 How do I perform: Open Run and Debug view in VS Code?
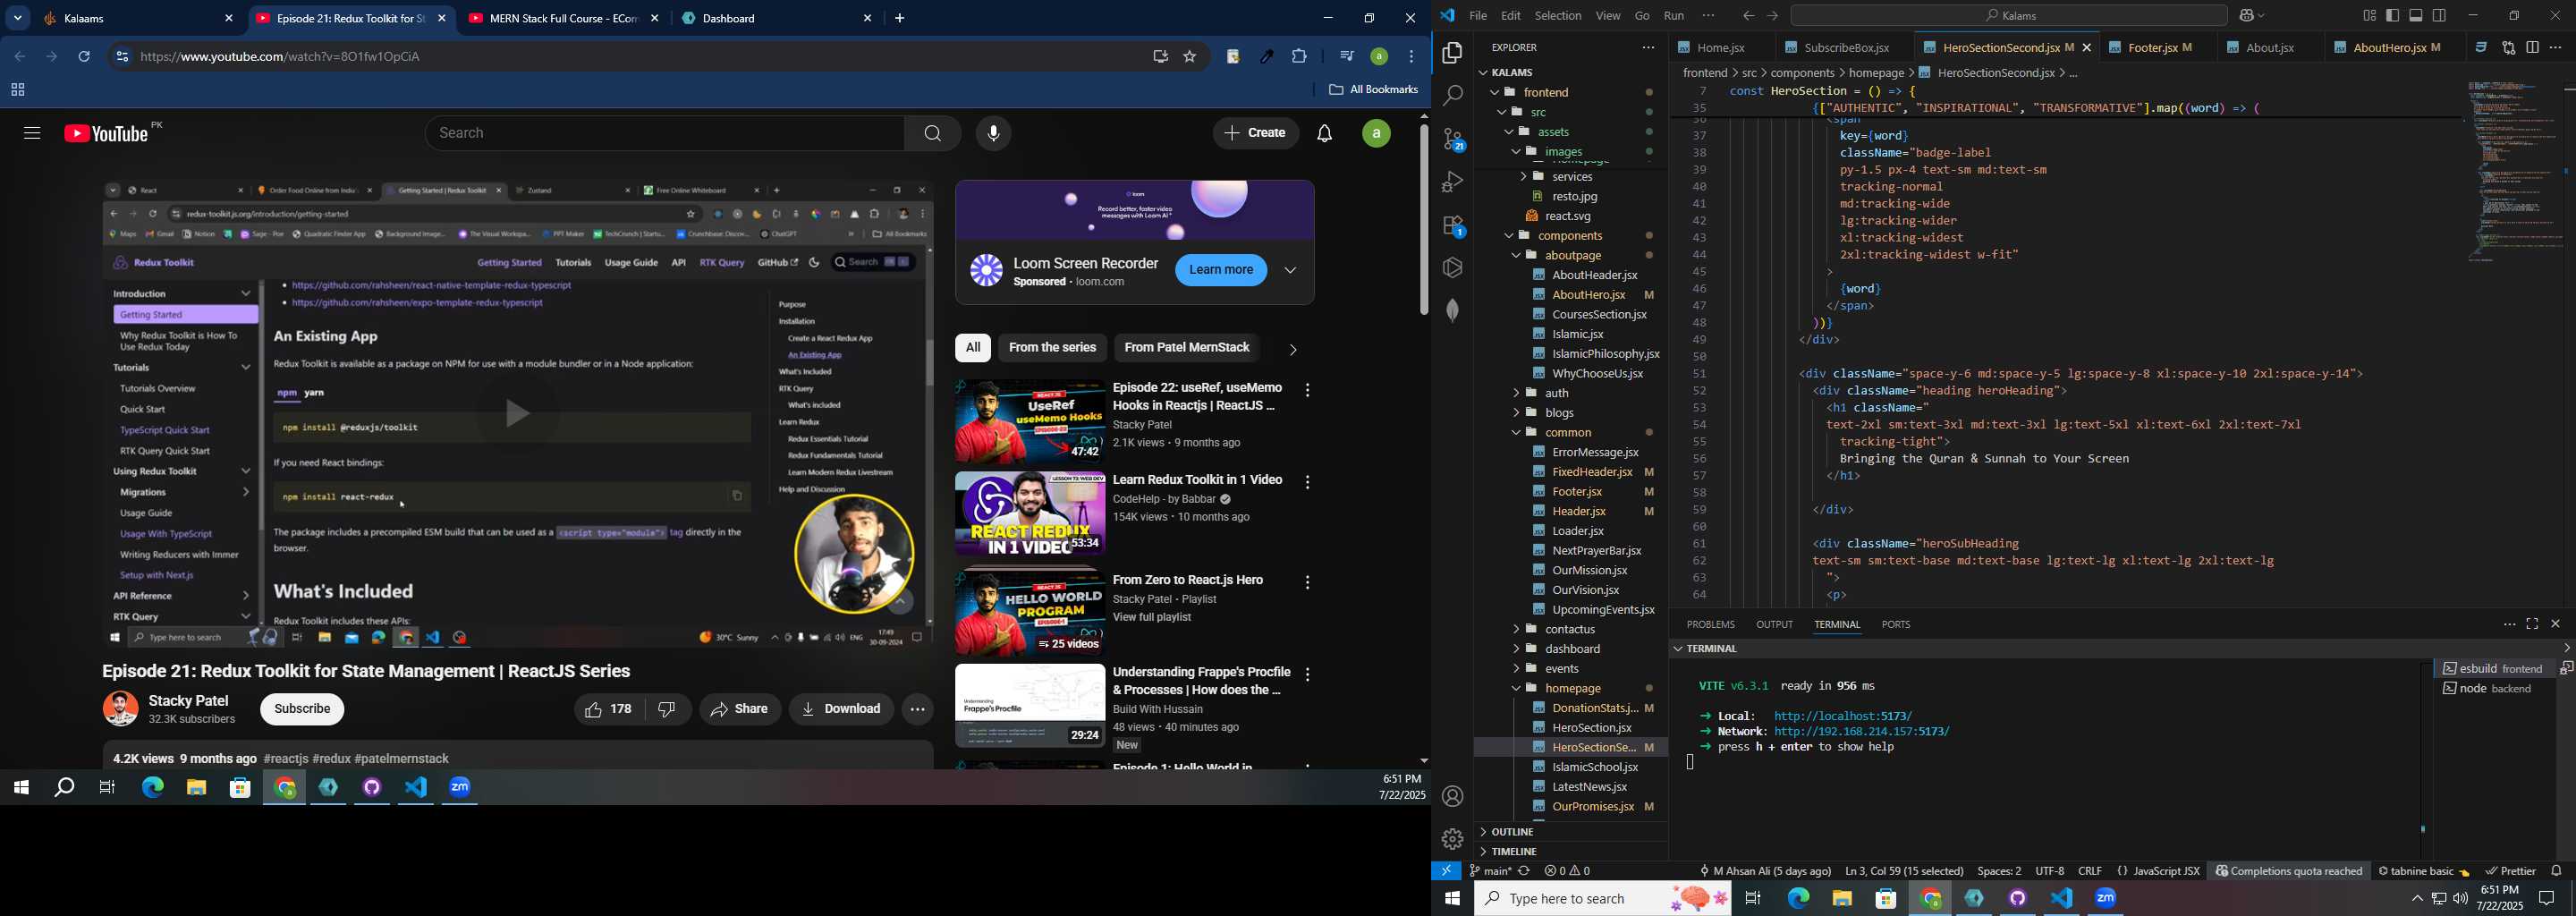pos(1452,182)
